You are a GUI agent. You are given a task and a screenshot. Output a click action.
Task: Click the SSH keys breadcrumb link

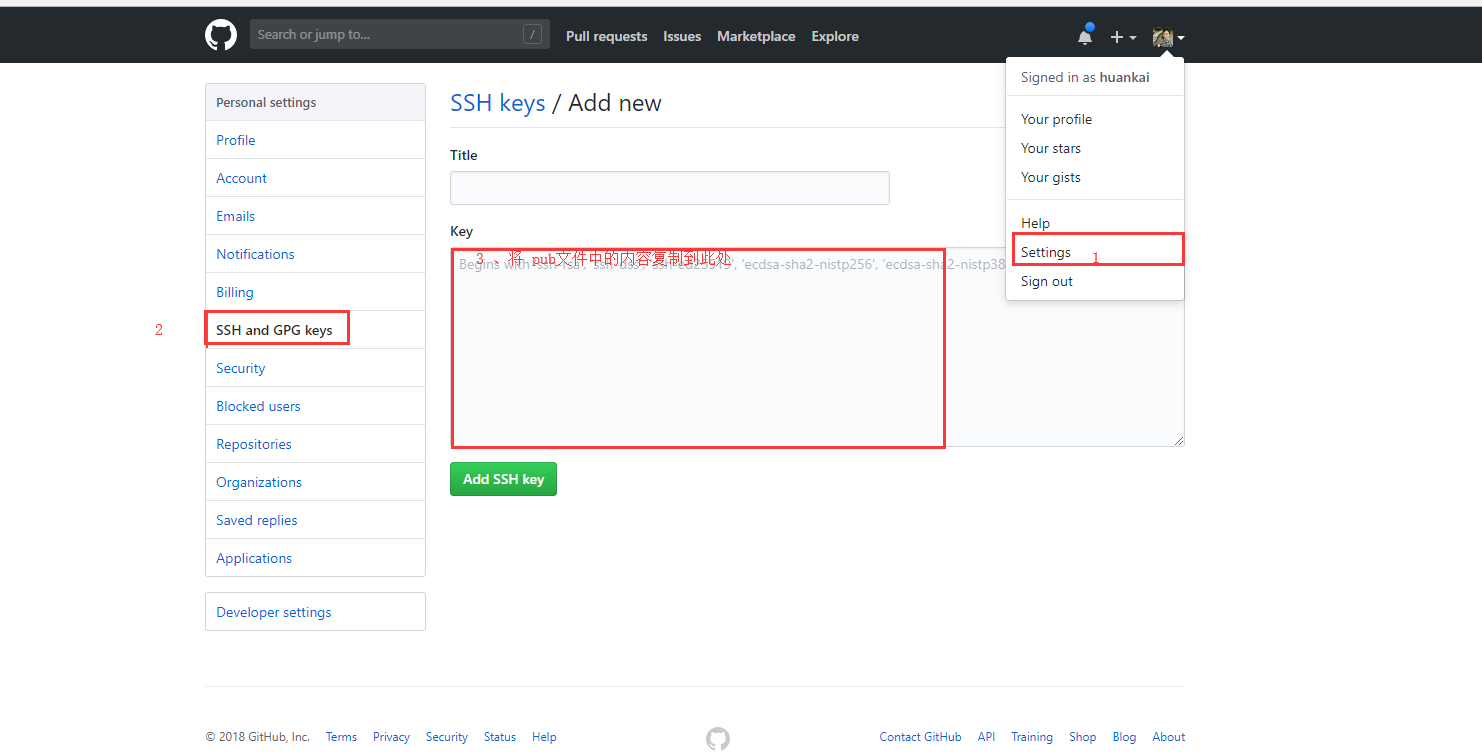pyautogui.click(x=498, y=103)
